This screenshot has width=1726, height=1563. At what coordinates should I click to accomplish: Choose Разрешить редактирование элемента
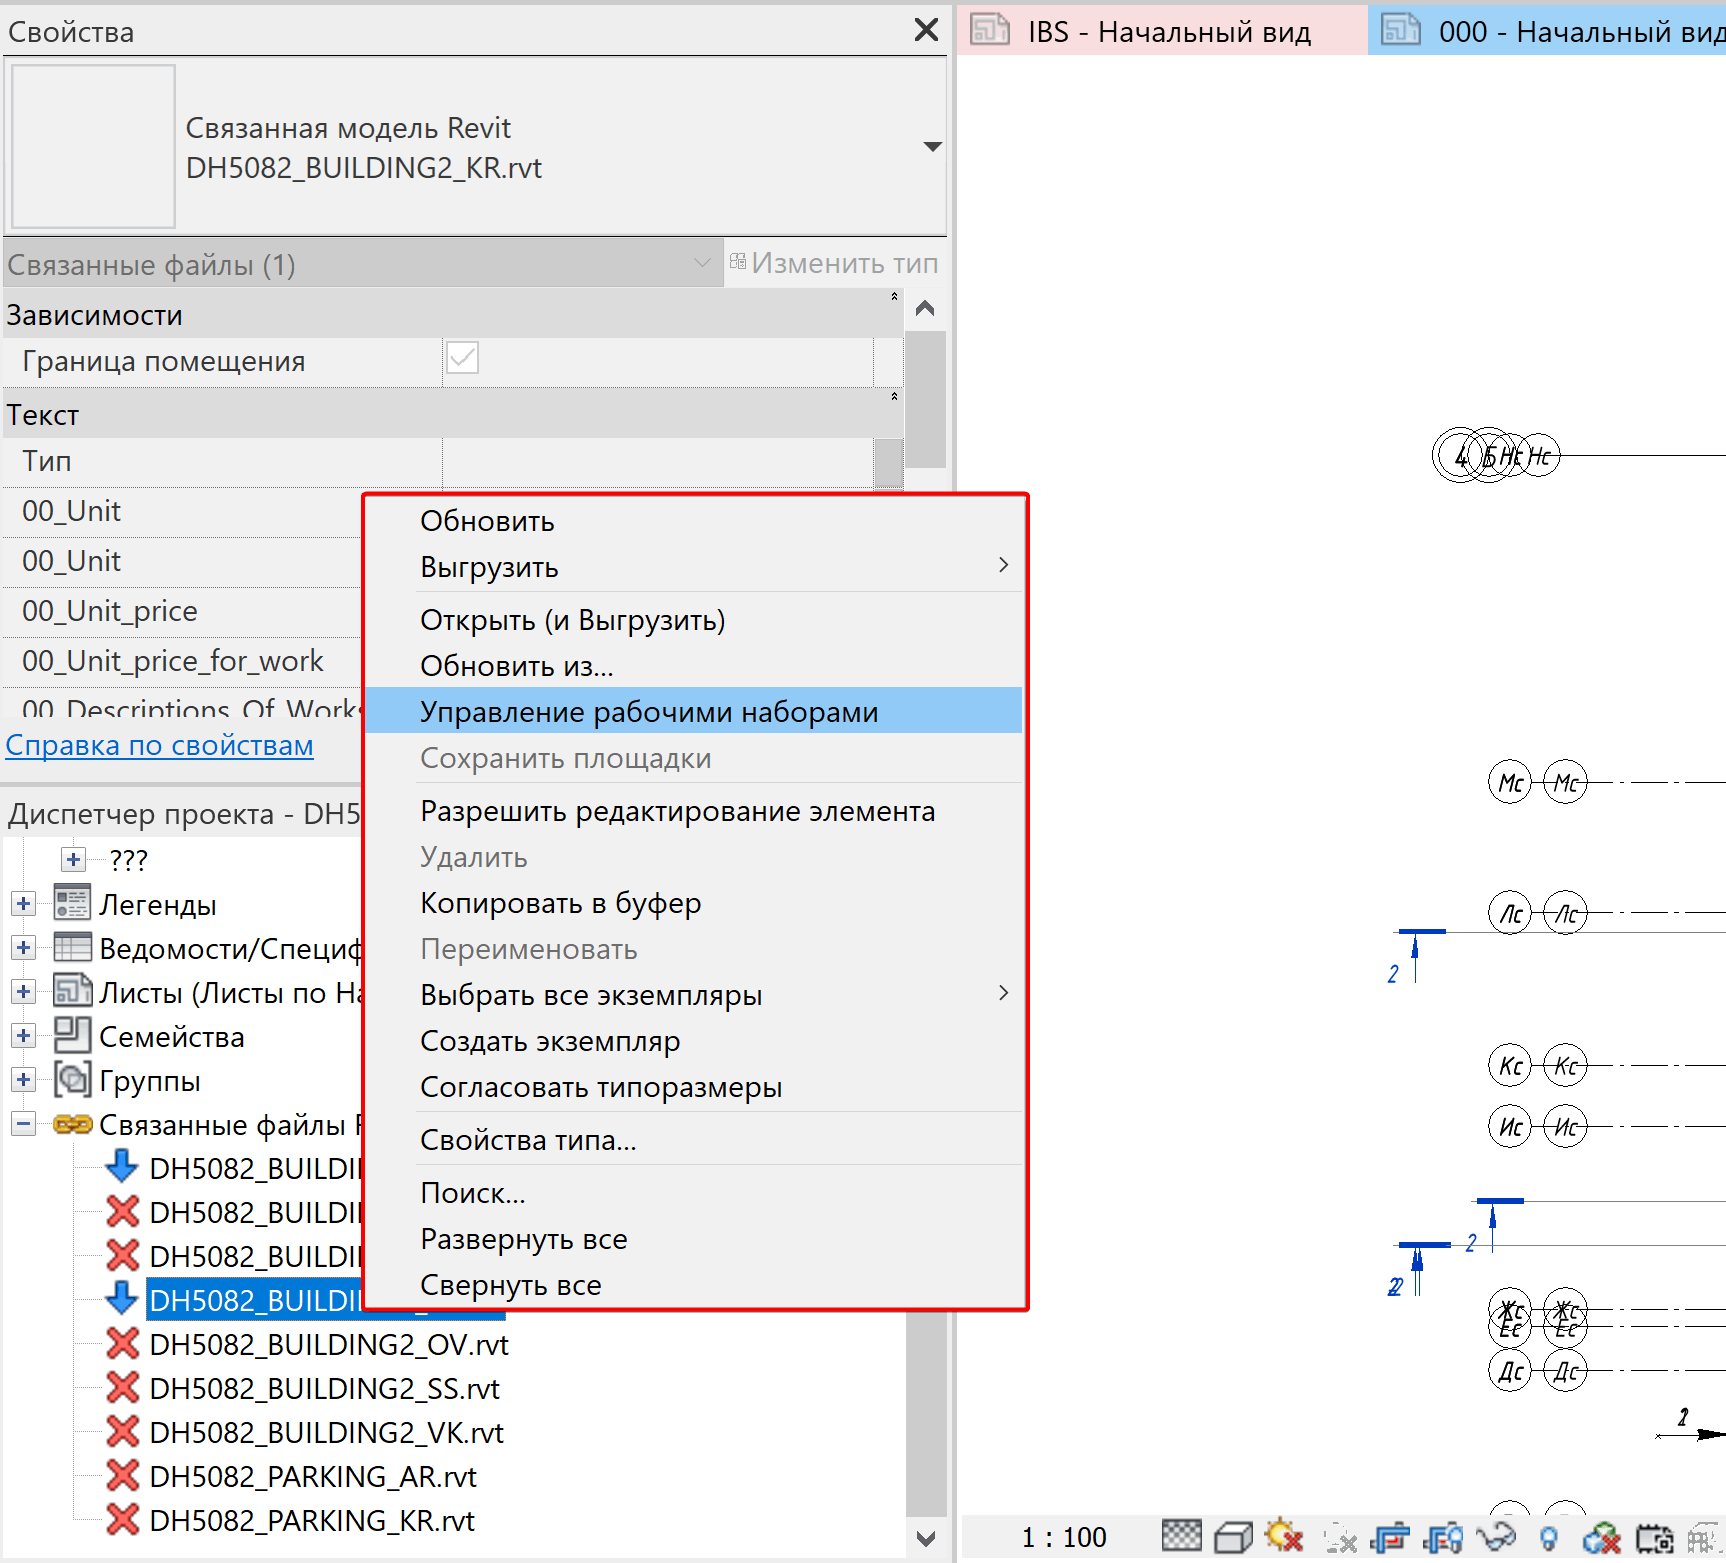point(694,811)
